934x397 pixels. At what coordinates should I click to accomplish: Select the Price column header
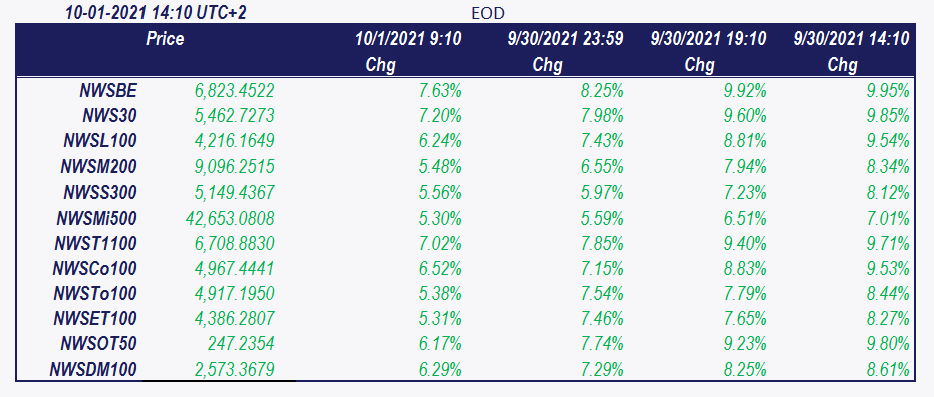(x=165, y=39)
